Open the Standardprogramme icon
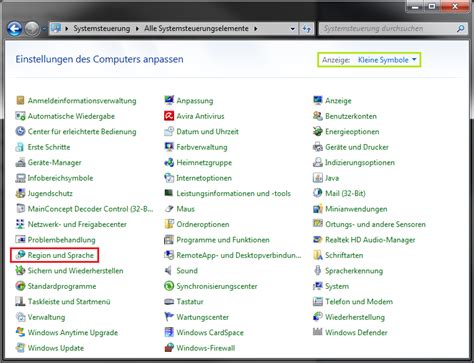The height and width of the screenshot is (363, 474). pyautogui.click(x=20, y=286)
